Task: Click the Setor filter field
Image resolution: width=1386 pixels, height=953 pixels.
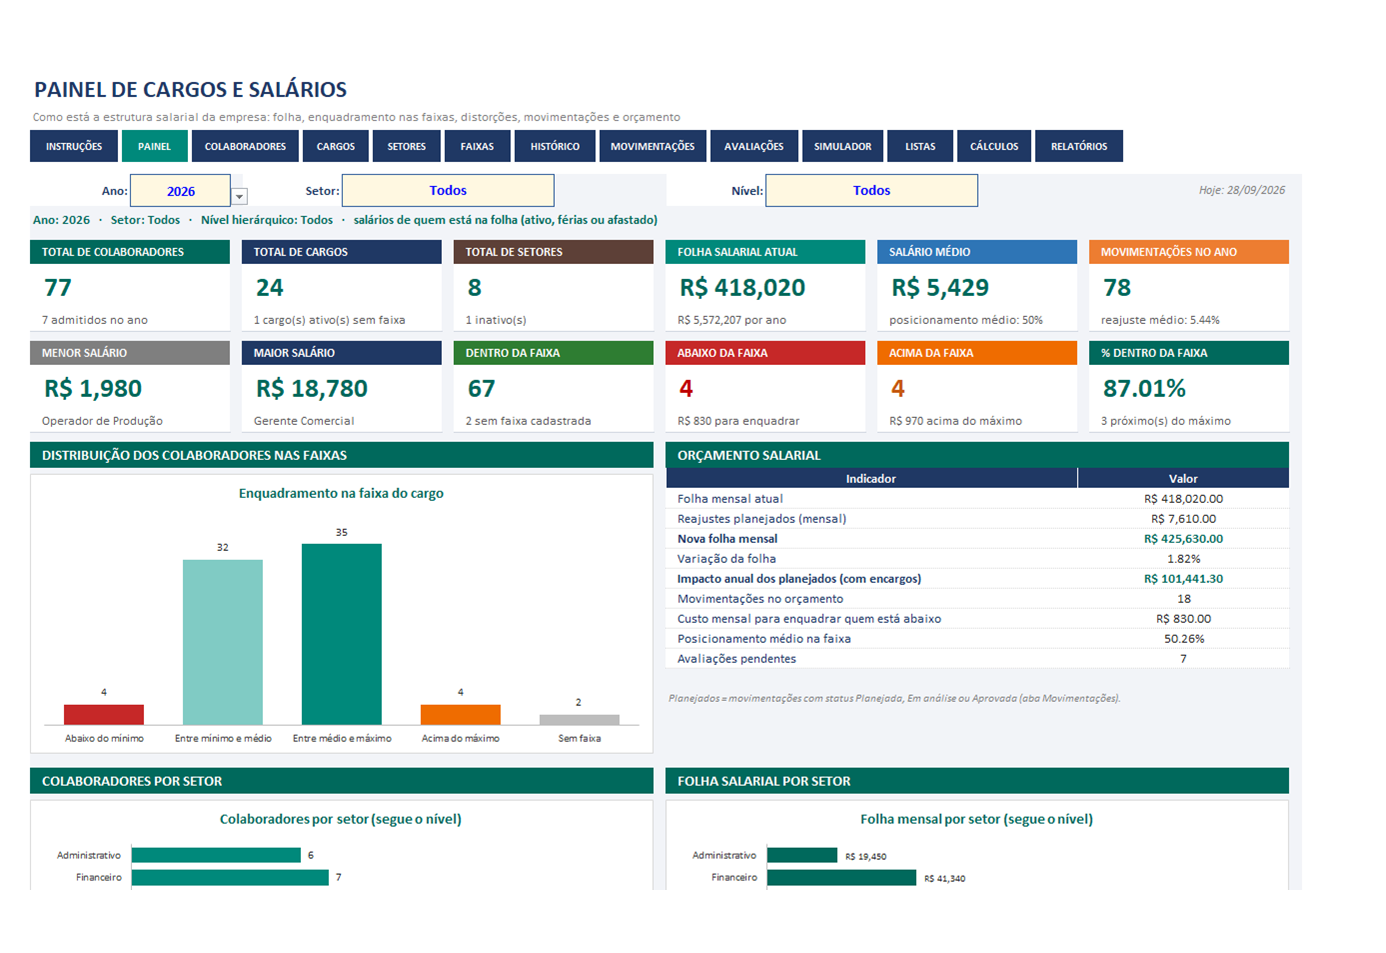Action: click(448, 190)
